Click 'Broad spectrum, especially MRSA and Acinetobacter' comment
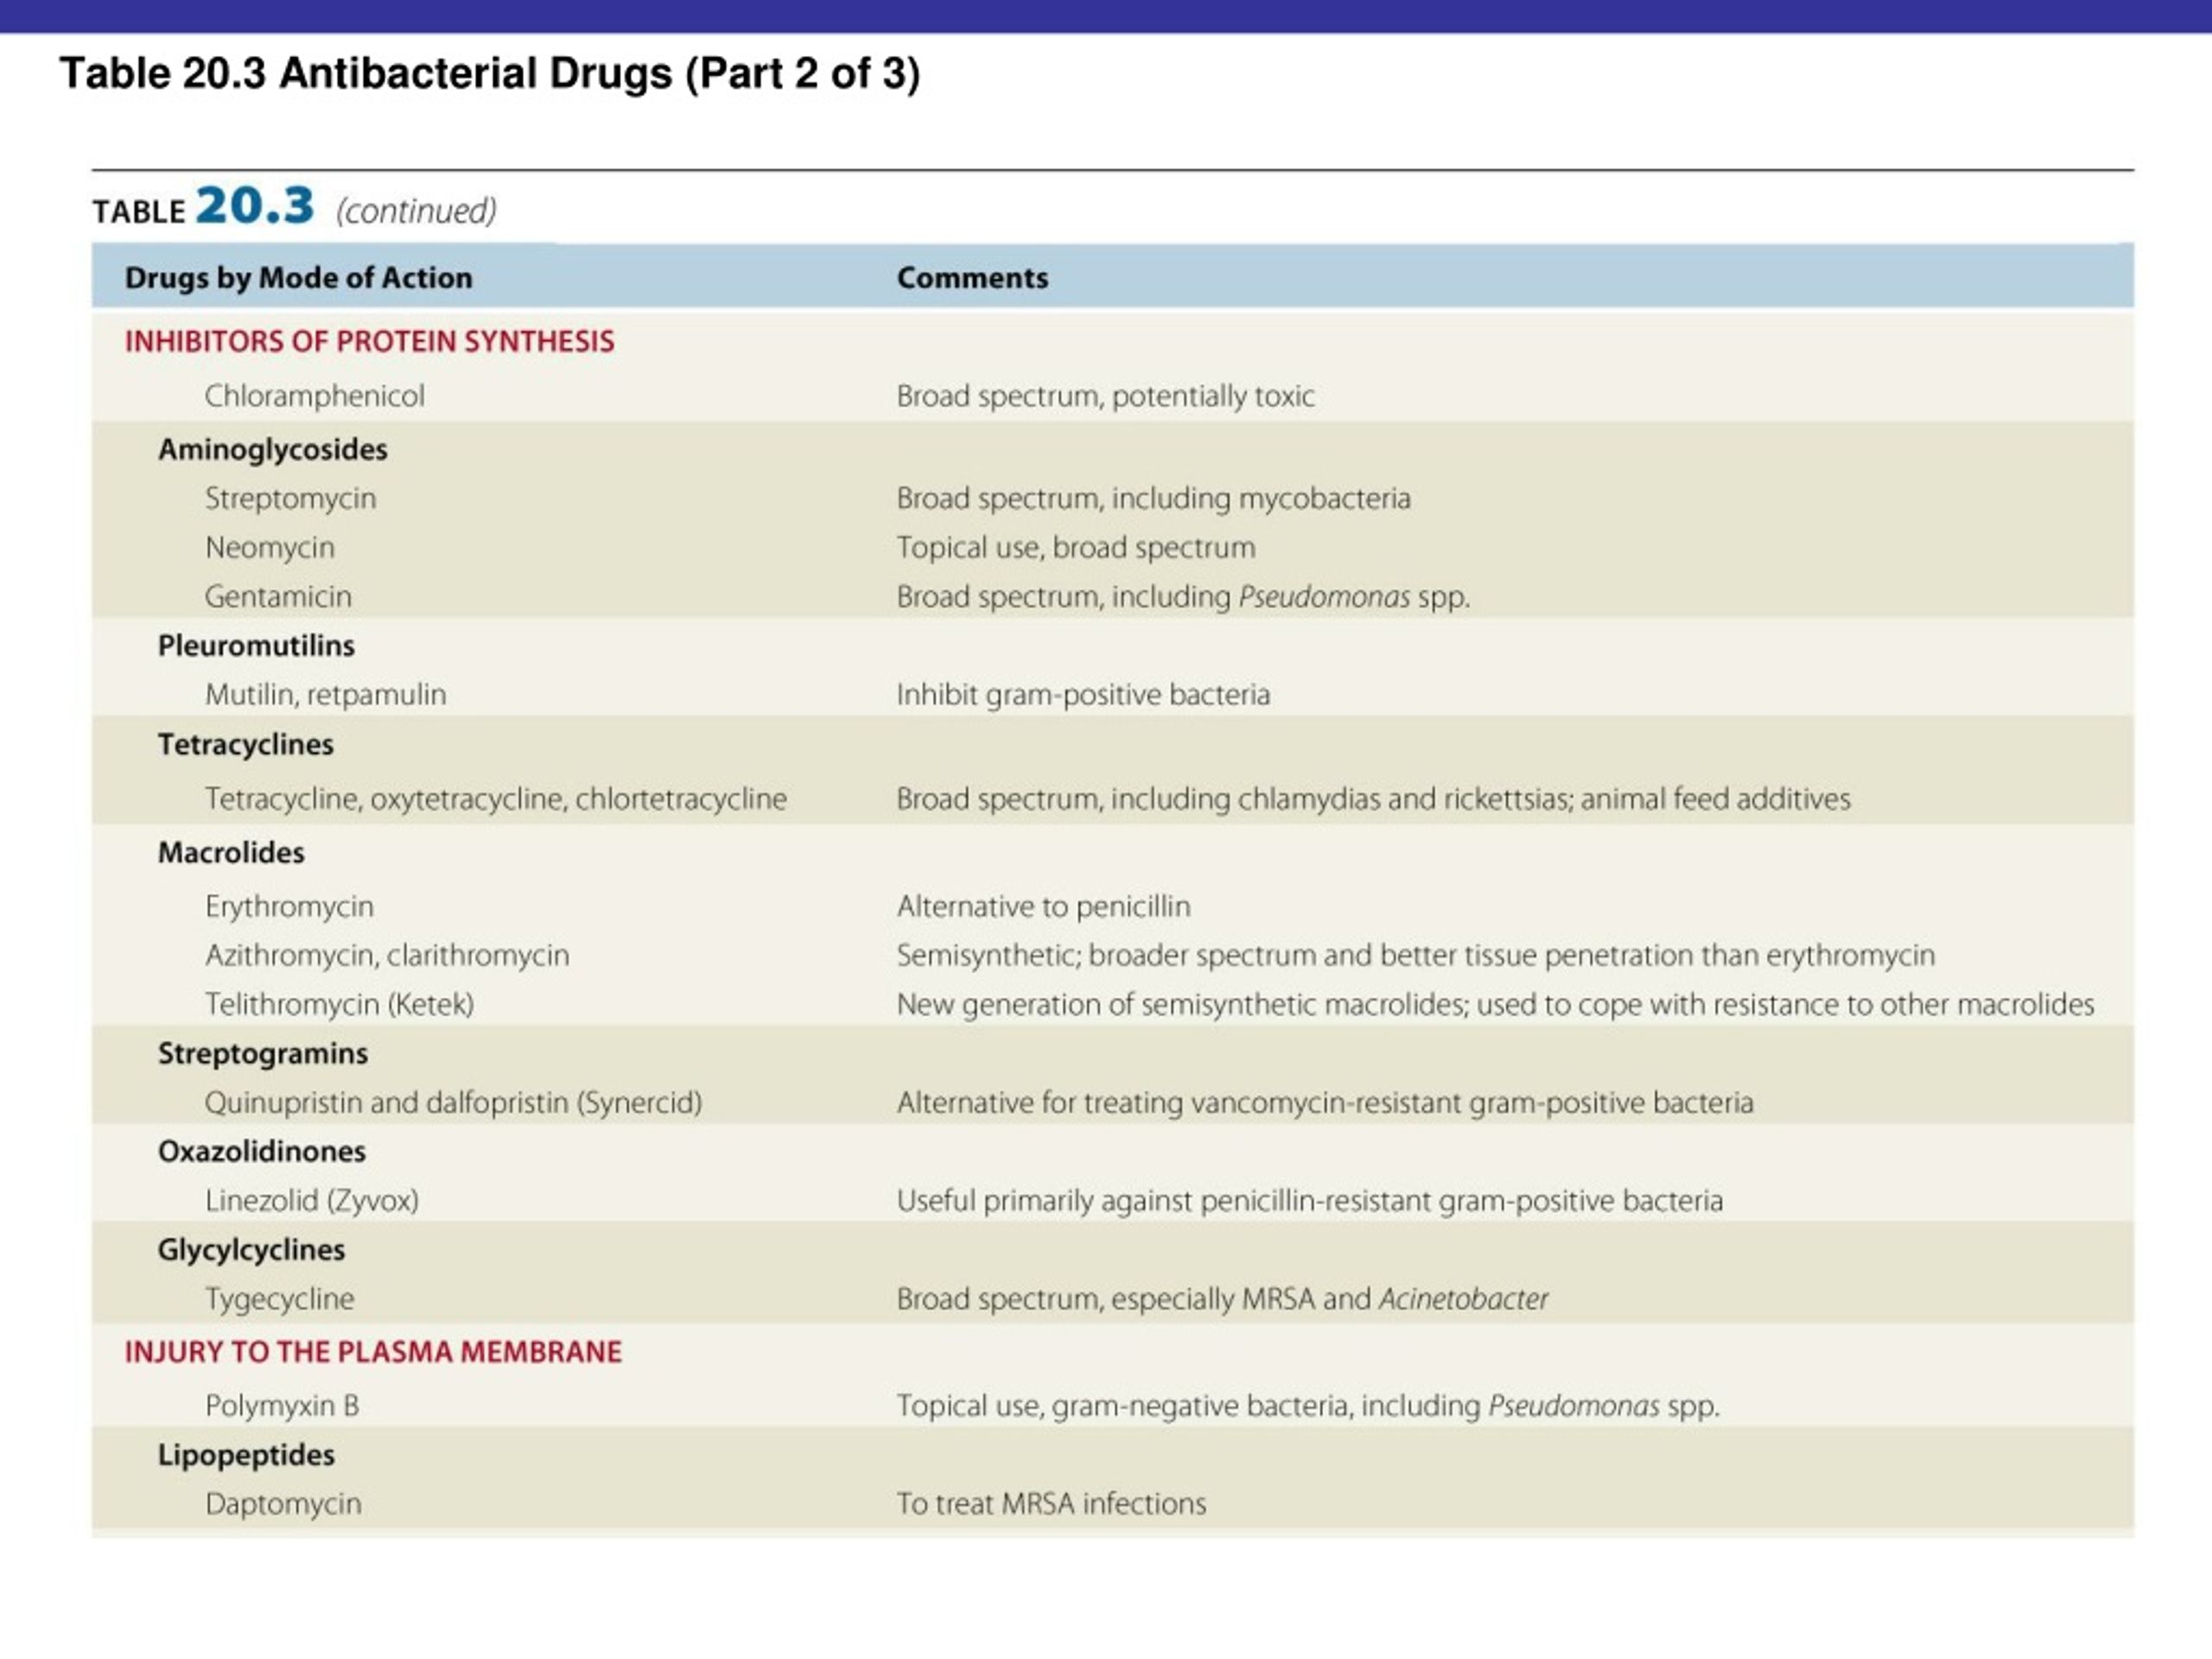This screenshot has width=2212, height=1659. click(x=1222, y=1299)
